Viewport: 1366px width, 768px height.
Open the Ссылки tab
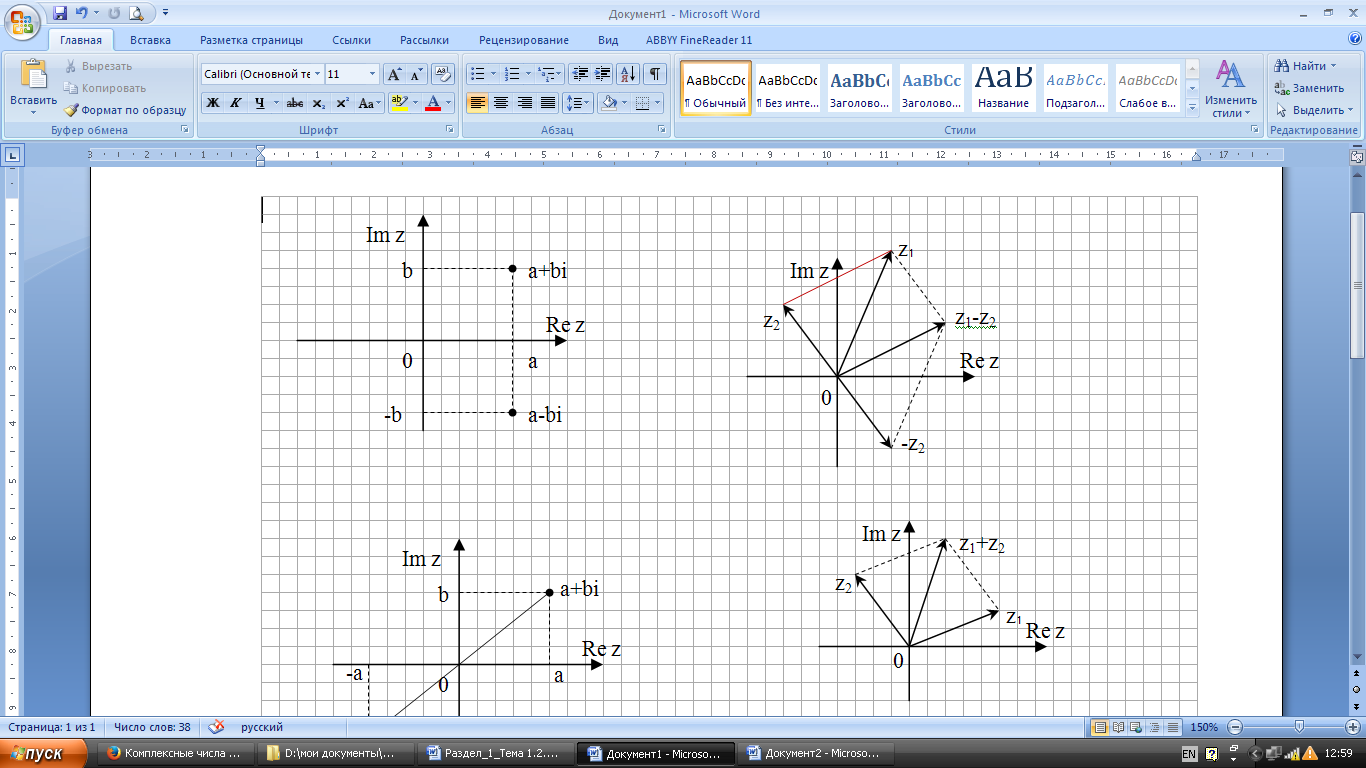(352, 40)
